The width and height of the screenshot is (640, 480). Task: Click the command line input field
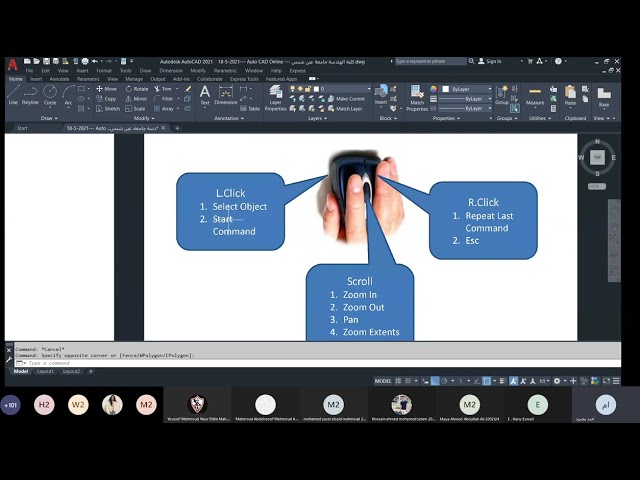click(x=318, y=363)
